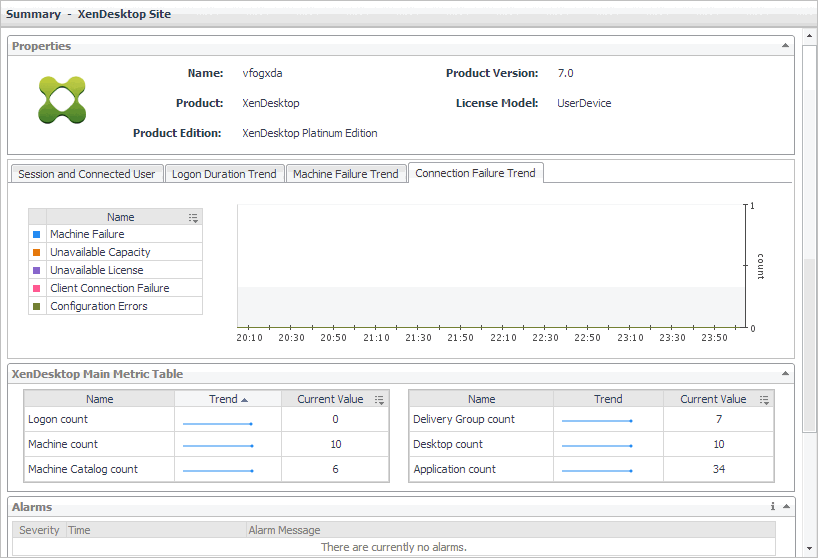This screenshot has width=818, height=558.
Task: Click the Machine Catalog count row name
Action: 83,469
